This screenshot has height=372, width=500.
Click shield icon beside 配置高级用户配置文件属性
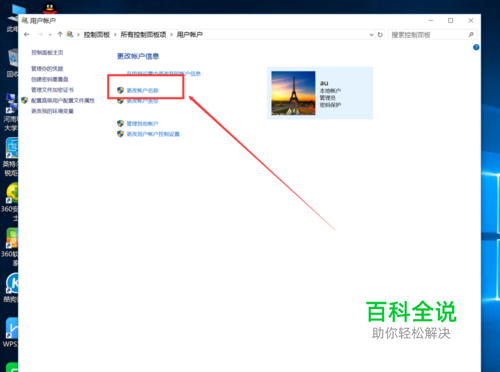click(24, 100)
